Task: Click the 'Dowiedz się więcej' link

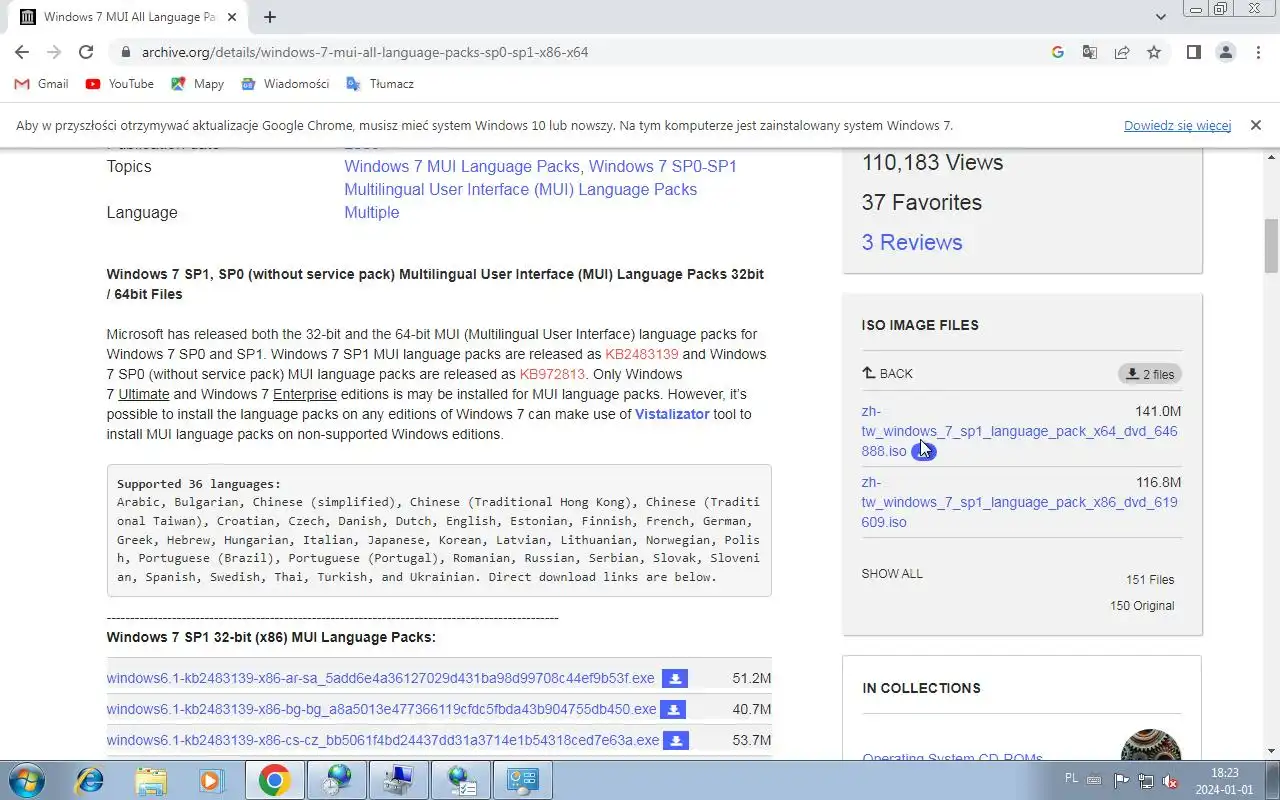Action: 1177,125
